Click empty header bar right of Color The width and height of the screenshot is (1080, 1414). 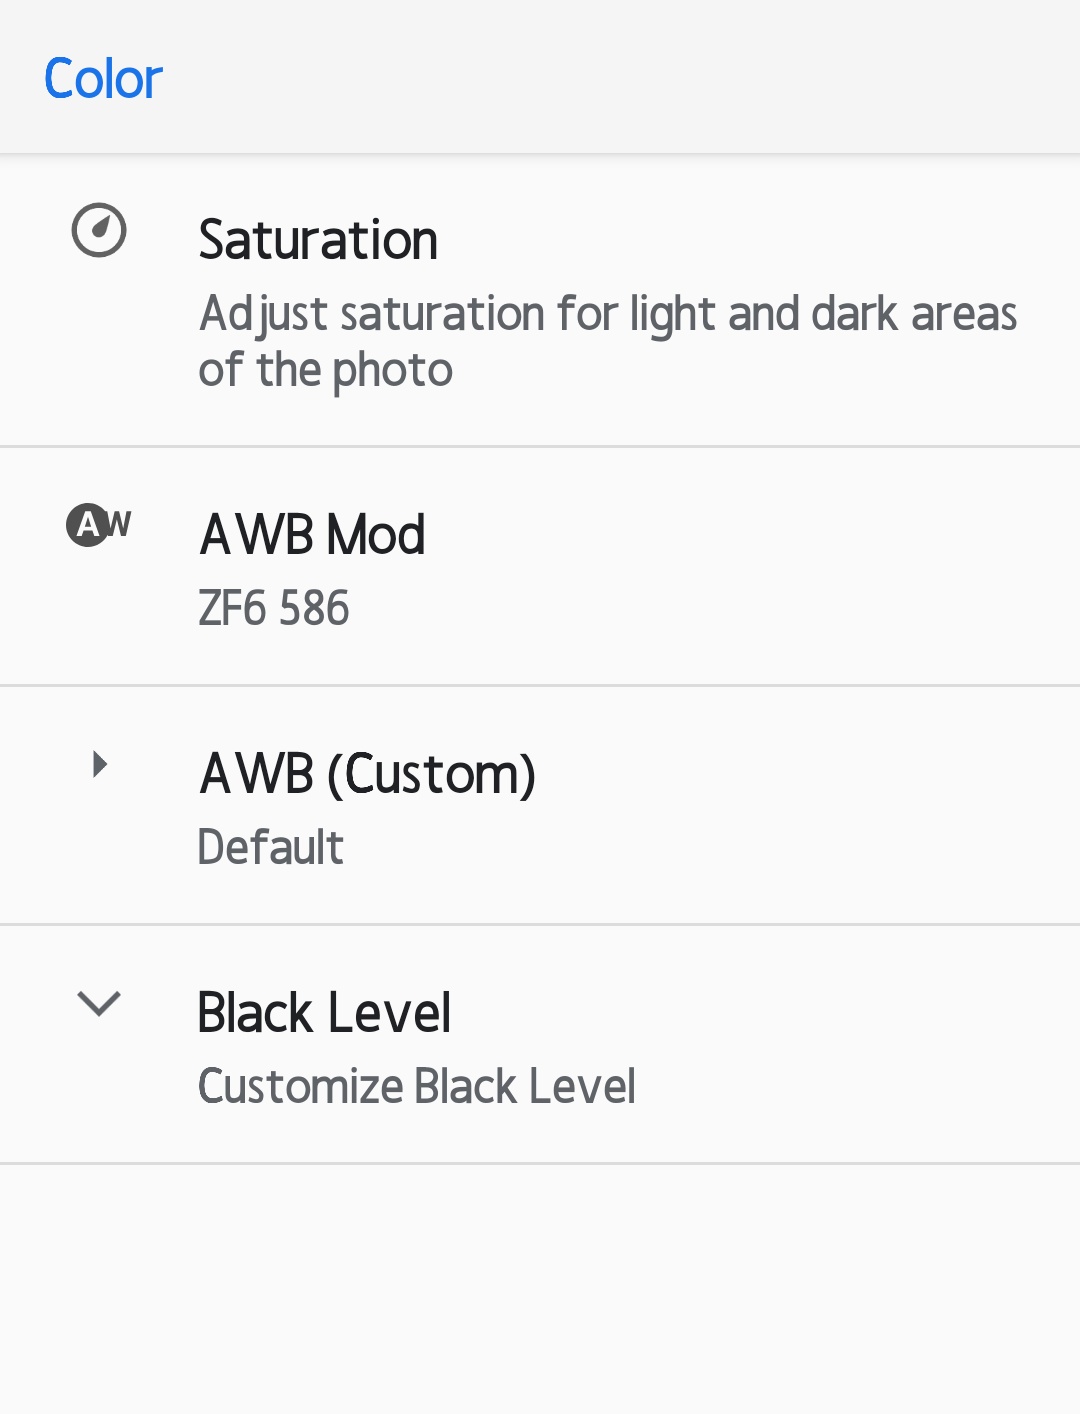tap(620, 79)
